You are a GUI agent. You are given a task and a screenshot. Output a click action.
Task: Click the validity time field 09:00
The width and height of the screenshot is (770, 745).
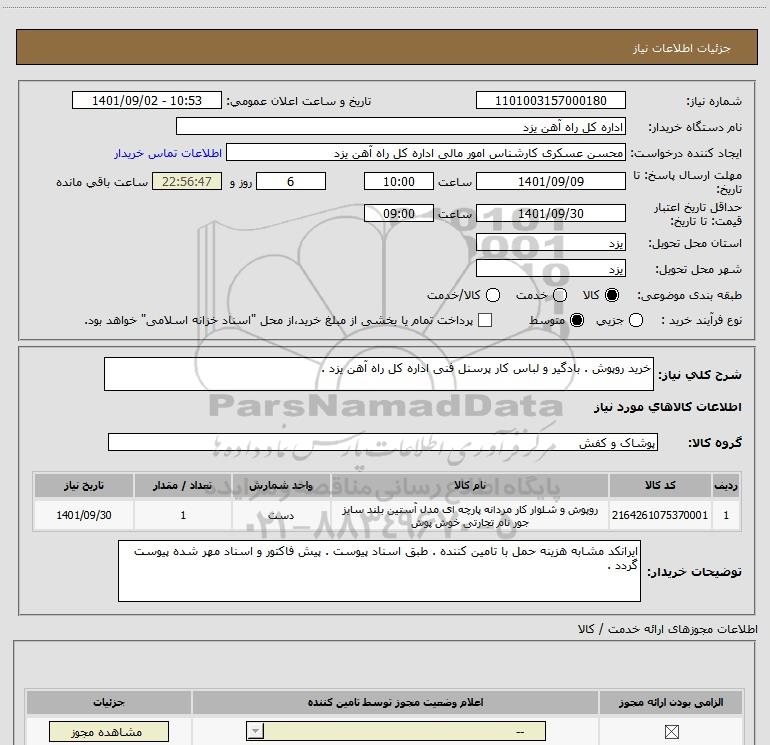(x=399, y=213)
